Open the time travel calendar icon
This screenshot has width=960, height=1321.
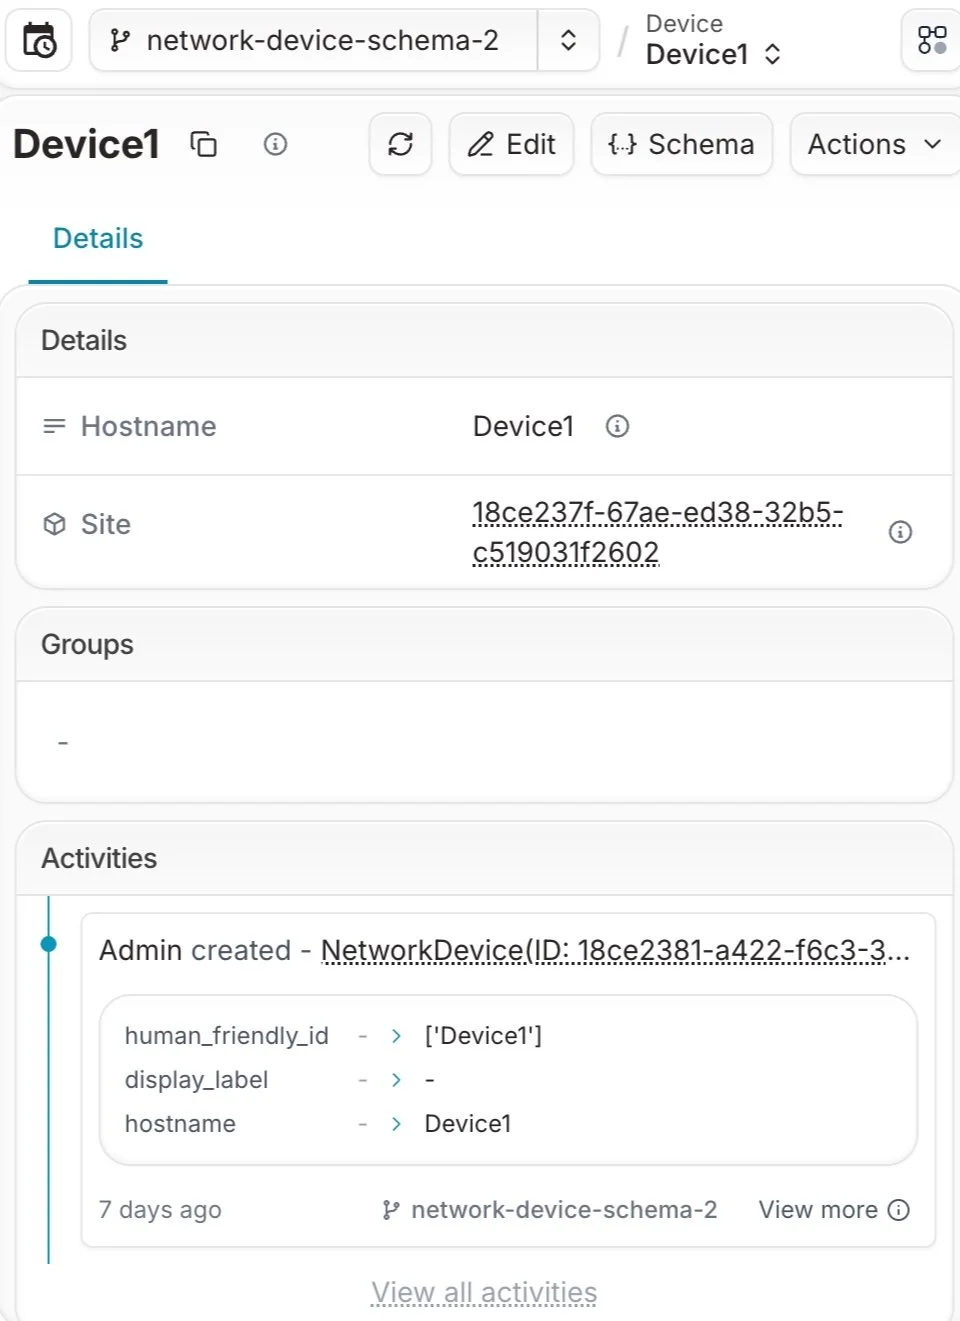39,41
